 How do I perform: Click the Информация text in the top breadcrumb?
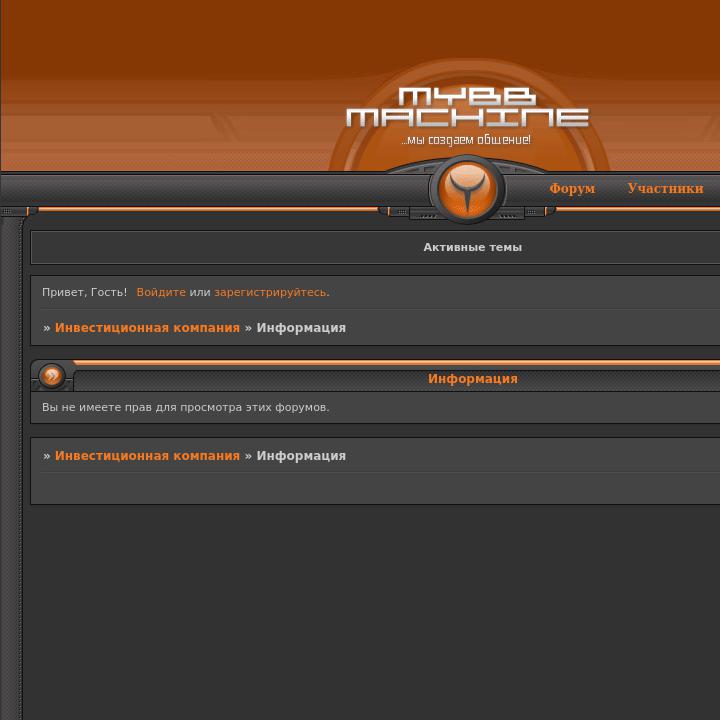click(x=301, y=328)
